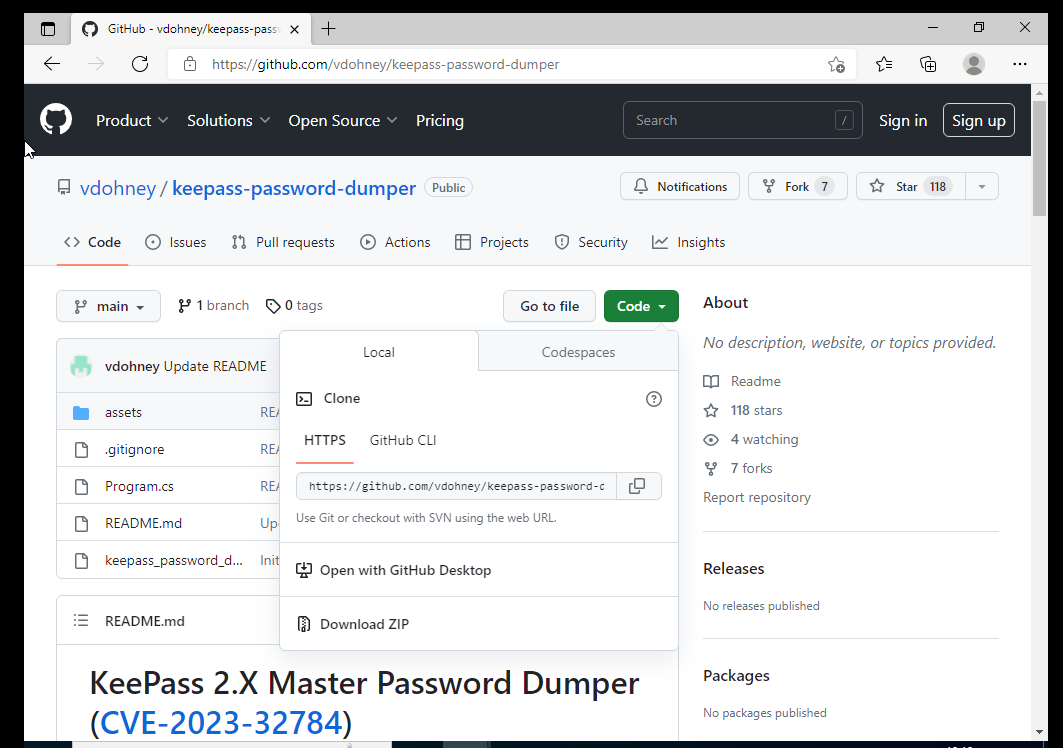Viewport: 1063px width, 748px height.
Task: View the 0 tags link
Action: [x=294, y=306]
